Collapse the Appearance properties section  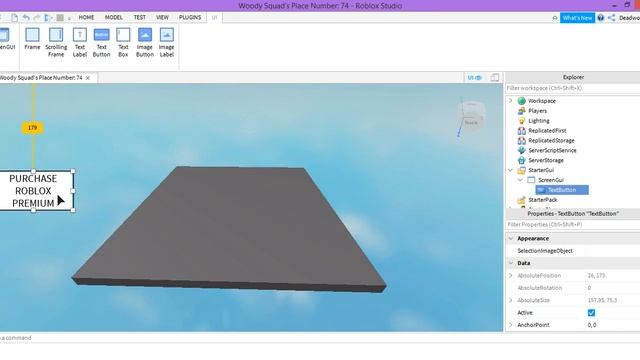tap(510, 238)
